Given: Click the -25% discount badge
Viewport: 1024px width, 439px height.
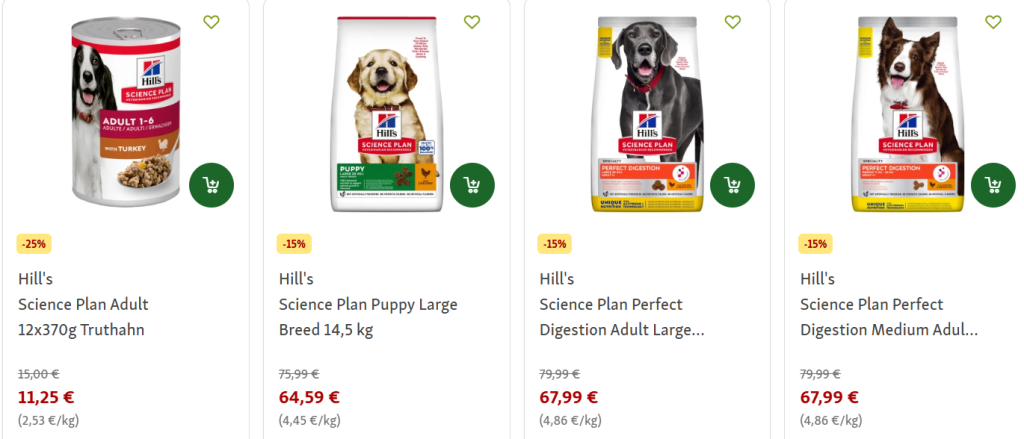Looking at the screenshot, I should click(x=34, y=244).
